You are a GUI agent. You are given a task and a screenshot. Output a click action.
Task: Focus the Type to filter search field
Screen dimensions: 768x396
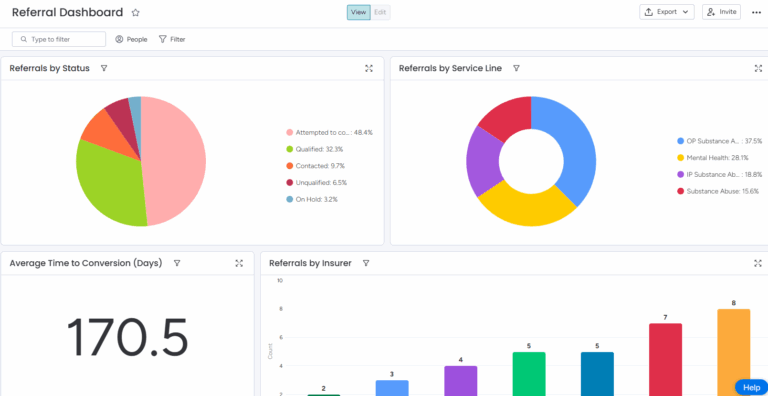coord(59,39)
